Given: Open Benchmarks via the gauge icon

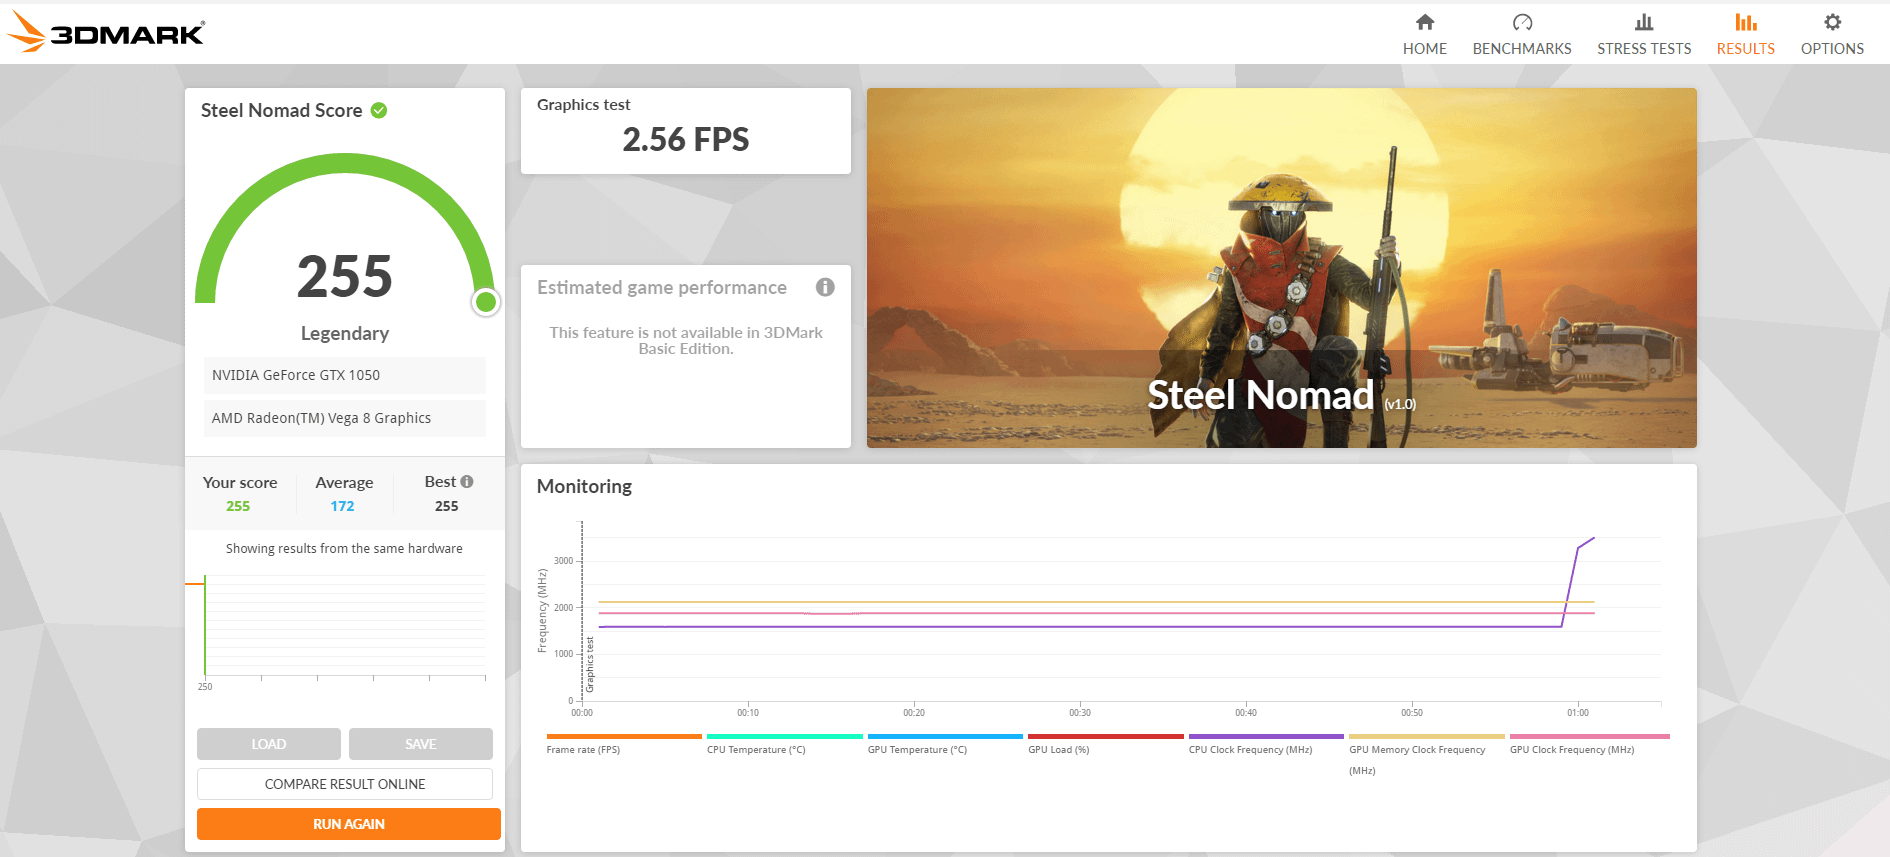Looking at the screenshot, I should coord(1522,22).
